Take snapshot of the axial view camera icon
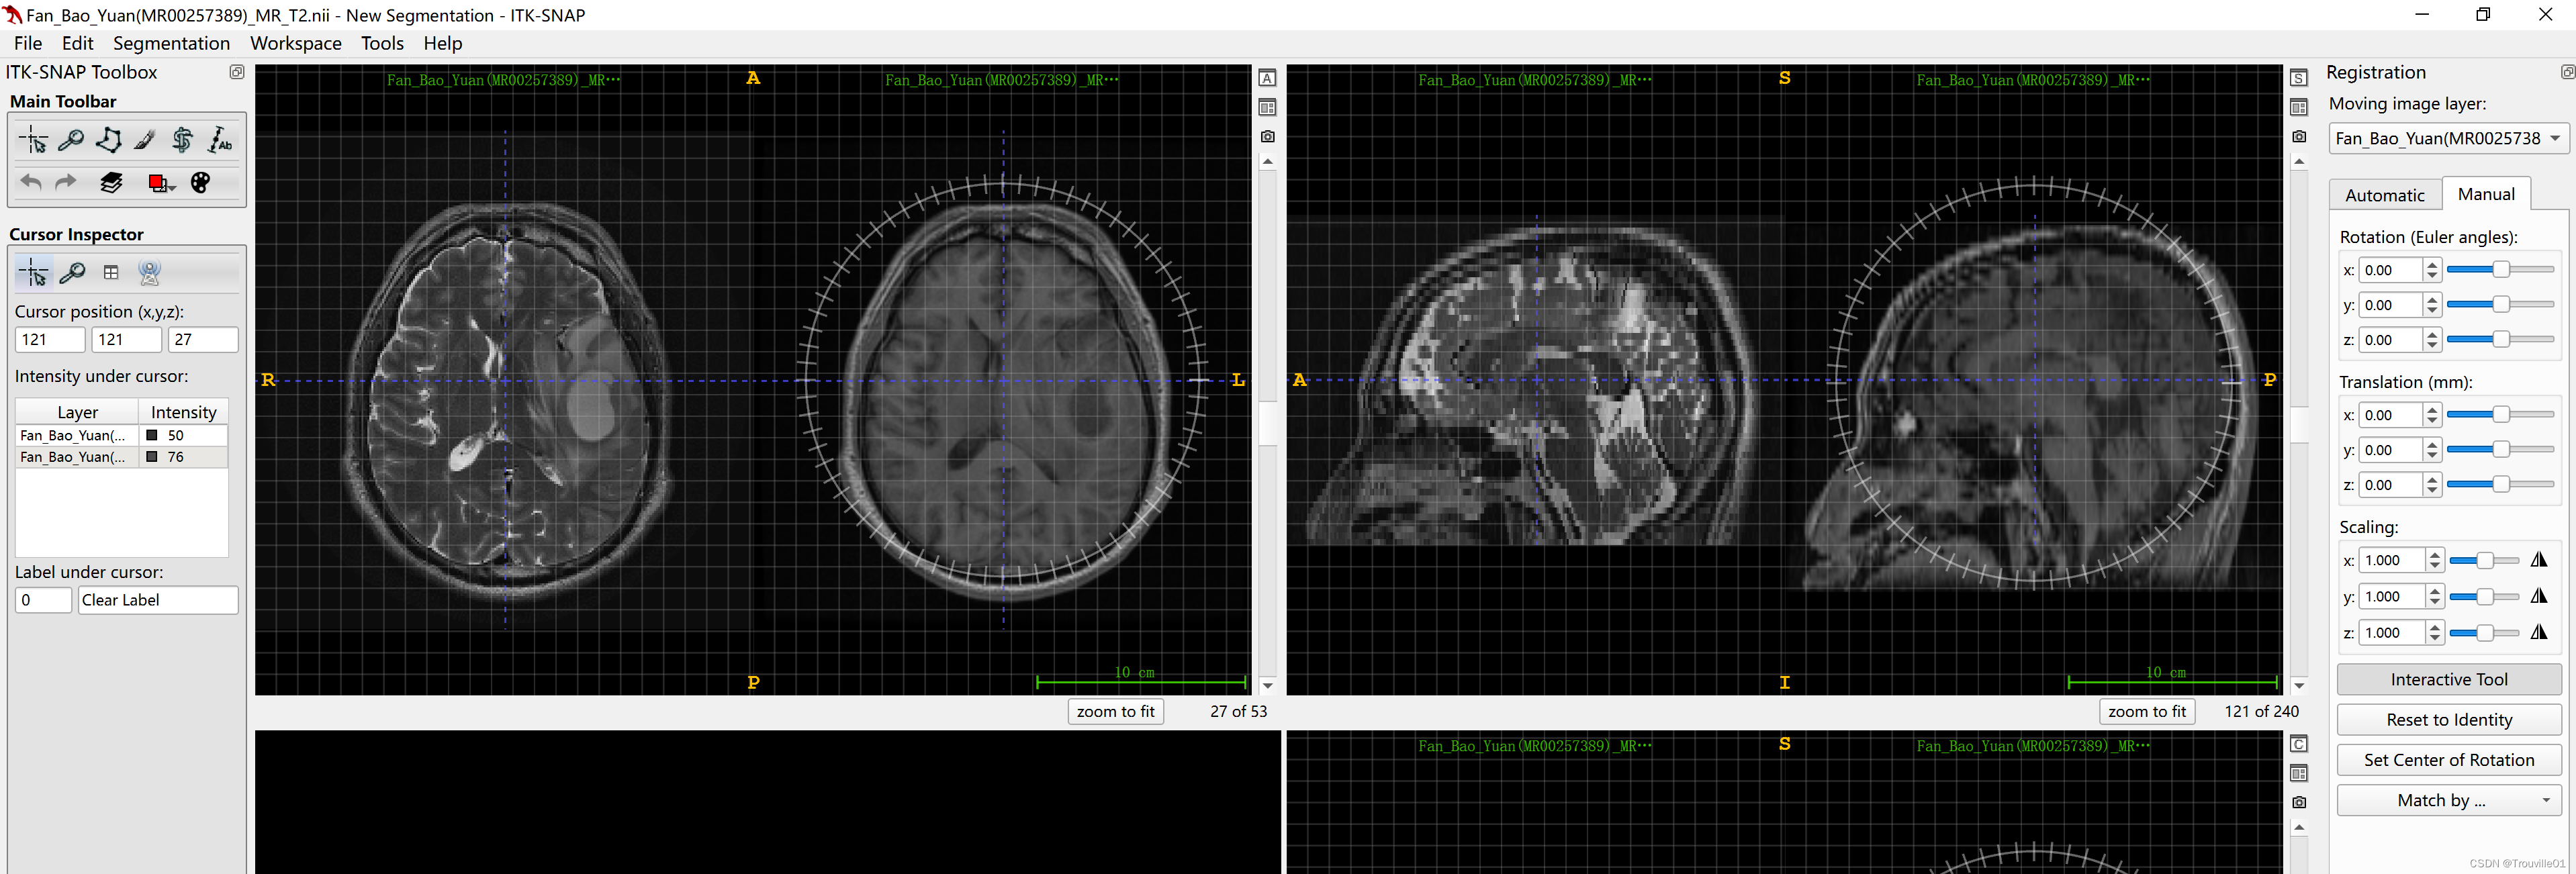The image size is (2576, 874). [x=1267, y=137]
